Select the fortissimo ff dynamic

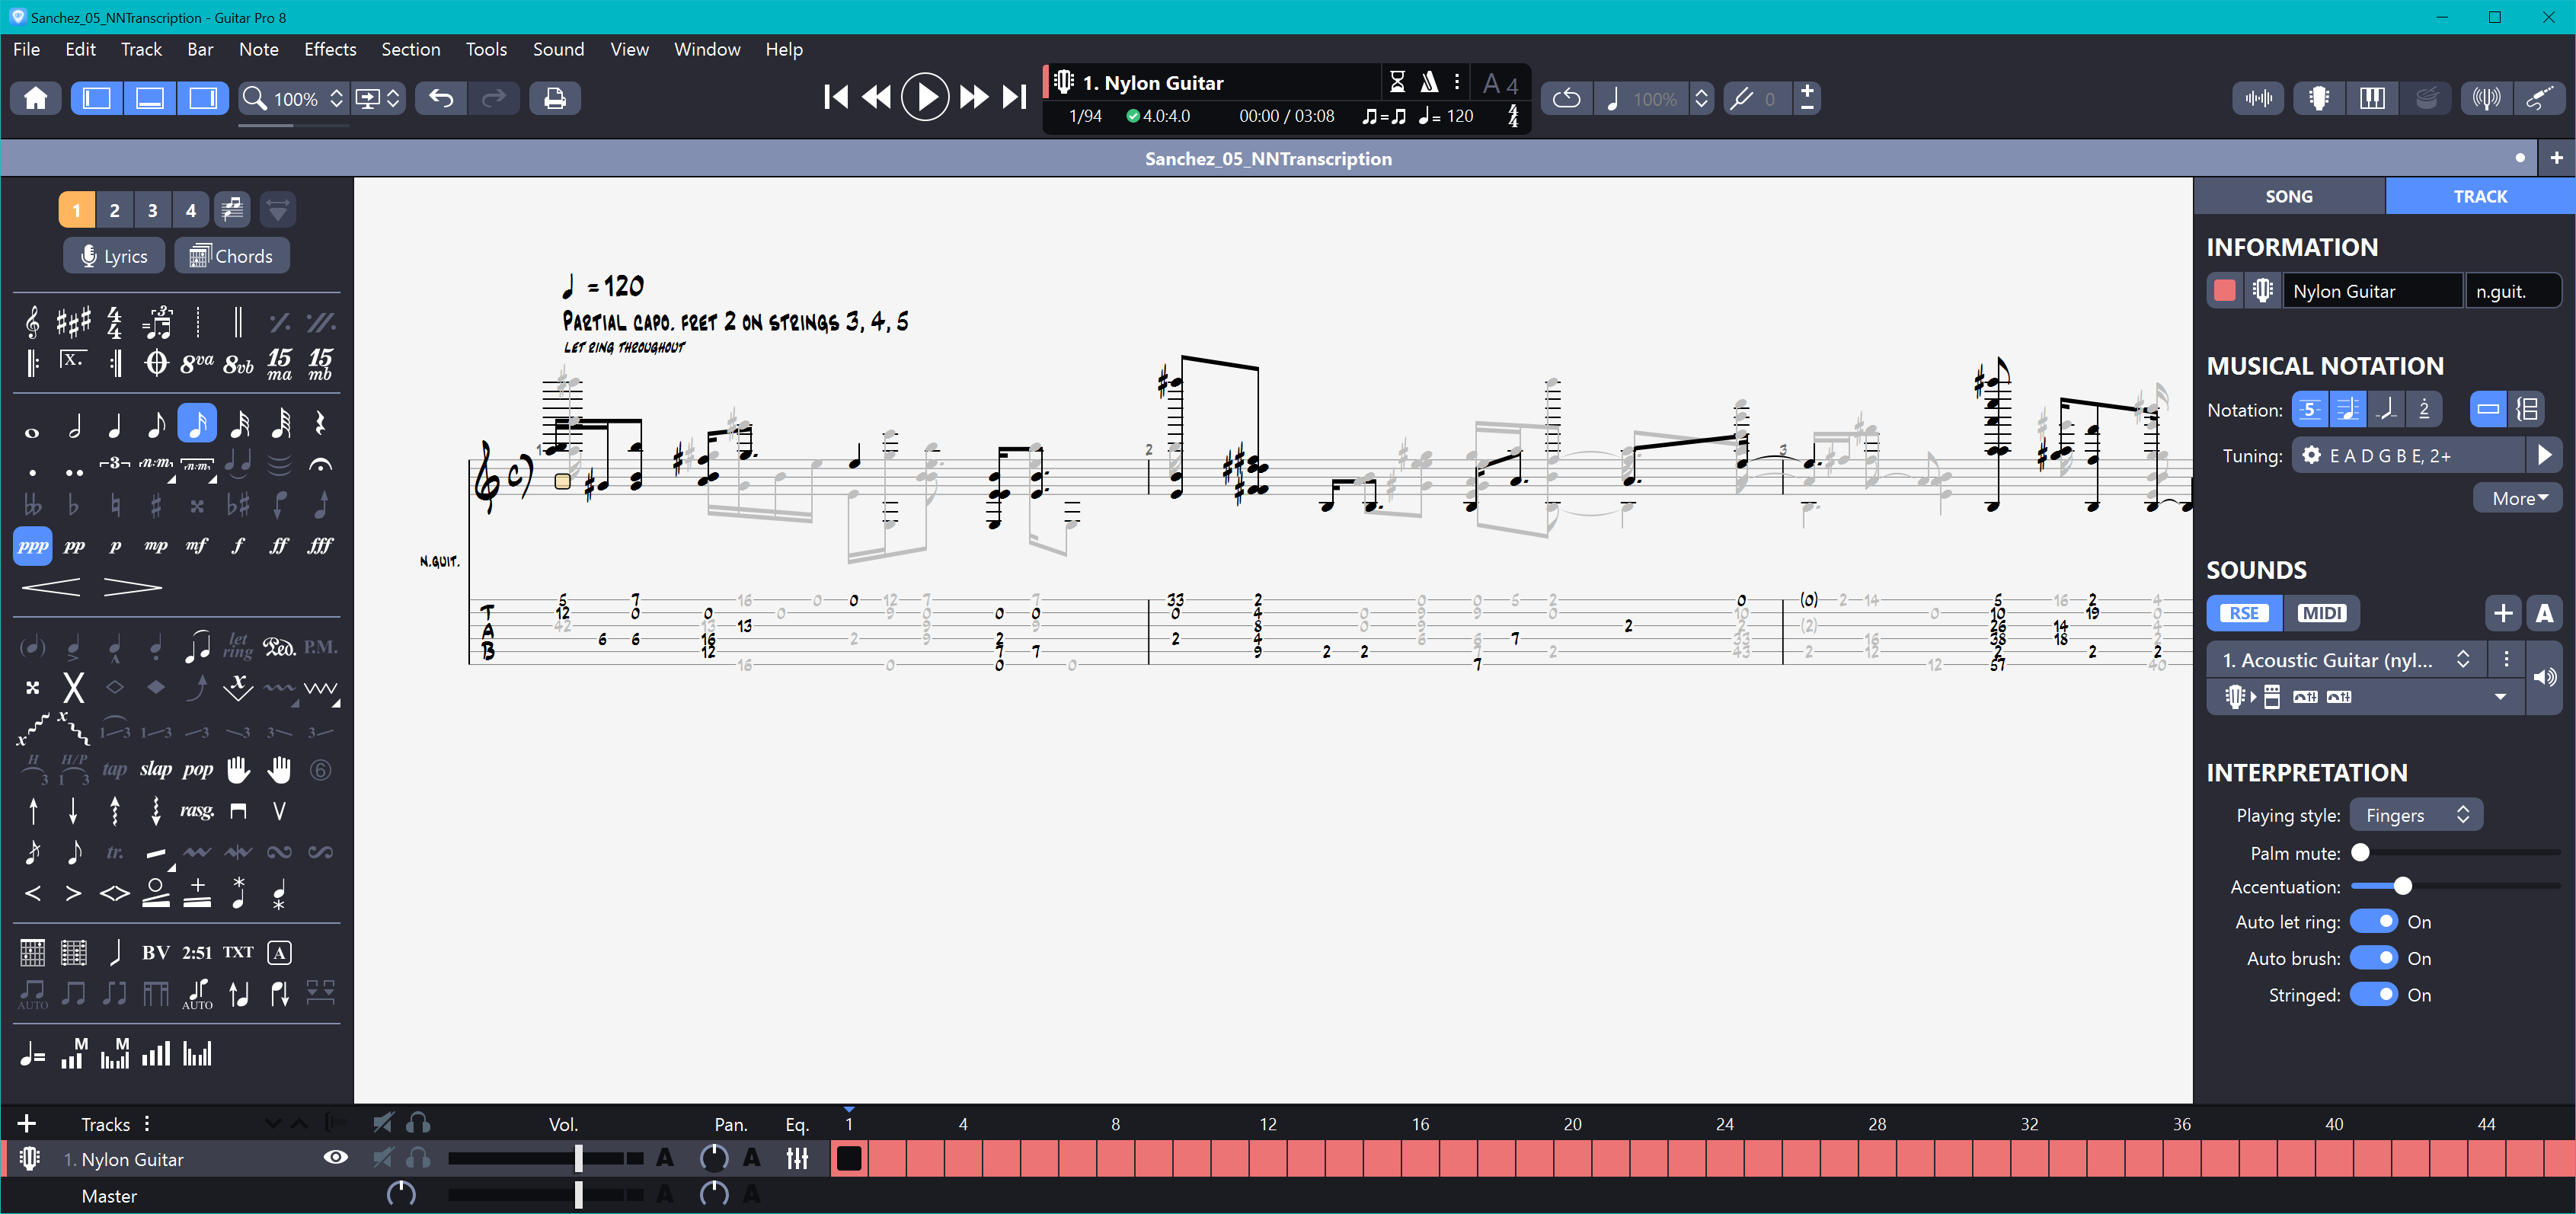(279, 546)
